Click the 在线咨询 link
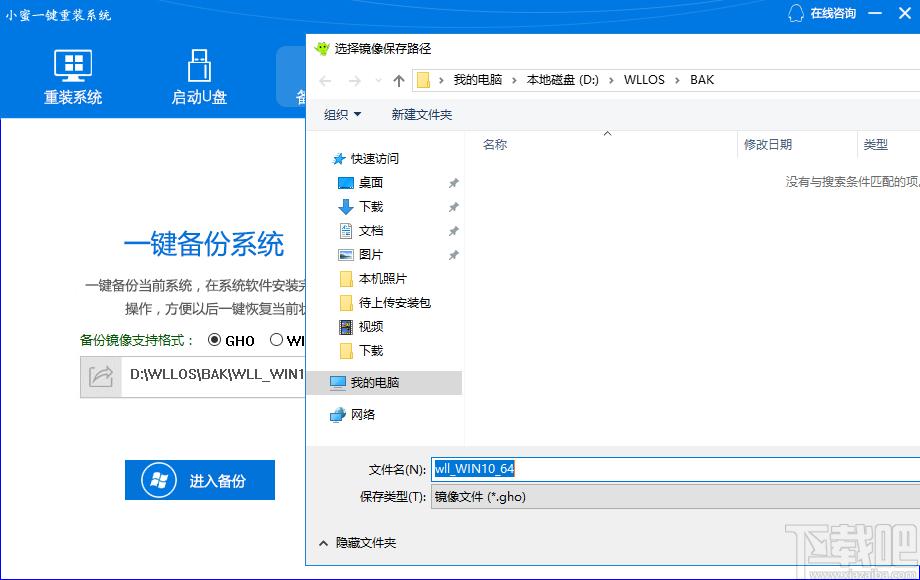This screenshot has height=580, width=920. pyautogui.click(x=833, y=13)
